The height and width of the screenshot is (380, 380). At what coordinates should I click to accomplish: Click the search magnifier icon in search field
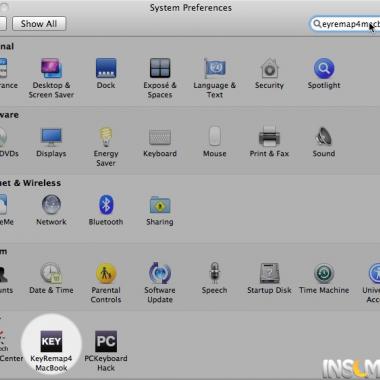point(317,24)
